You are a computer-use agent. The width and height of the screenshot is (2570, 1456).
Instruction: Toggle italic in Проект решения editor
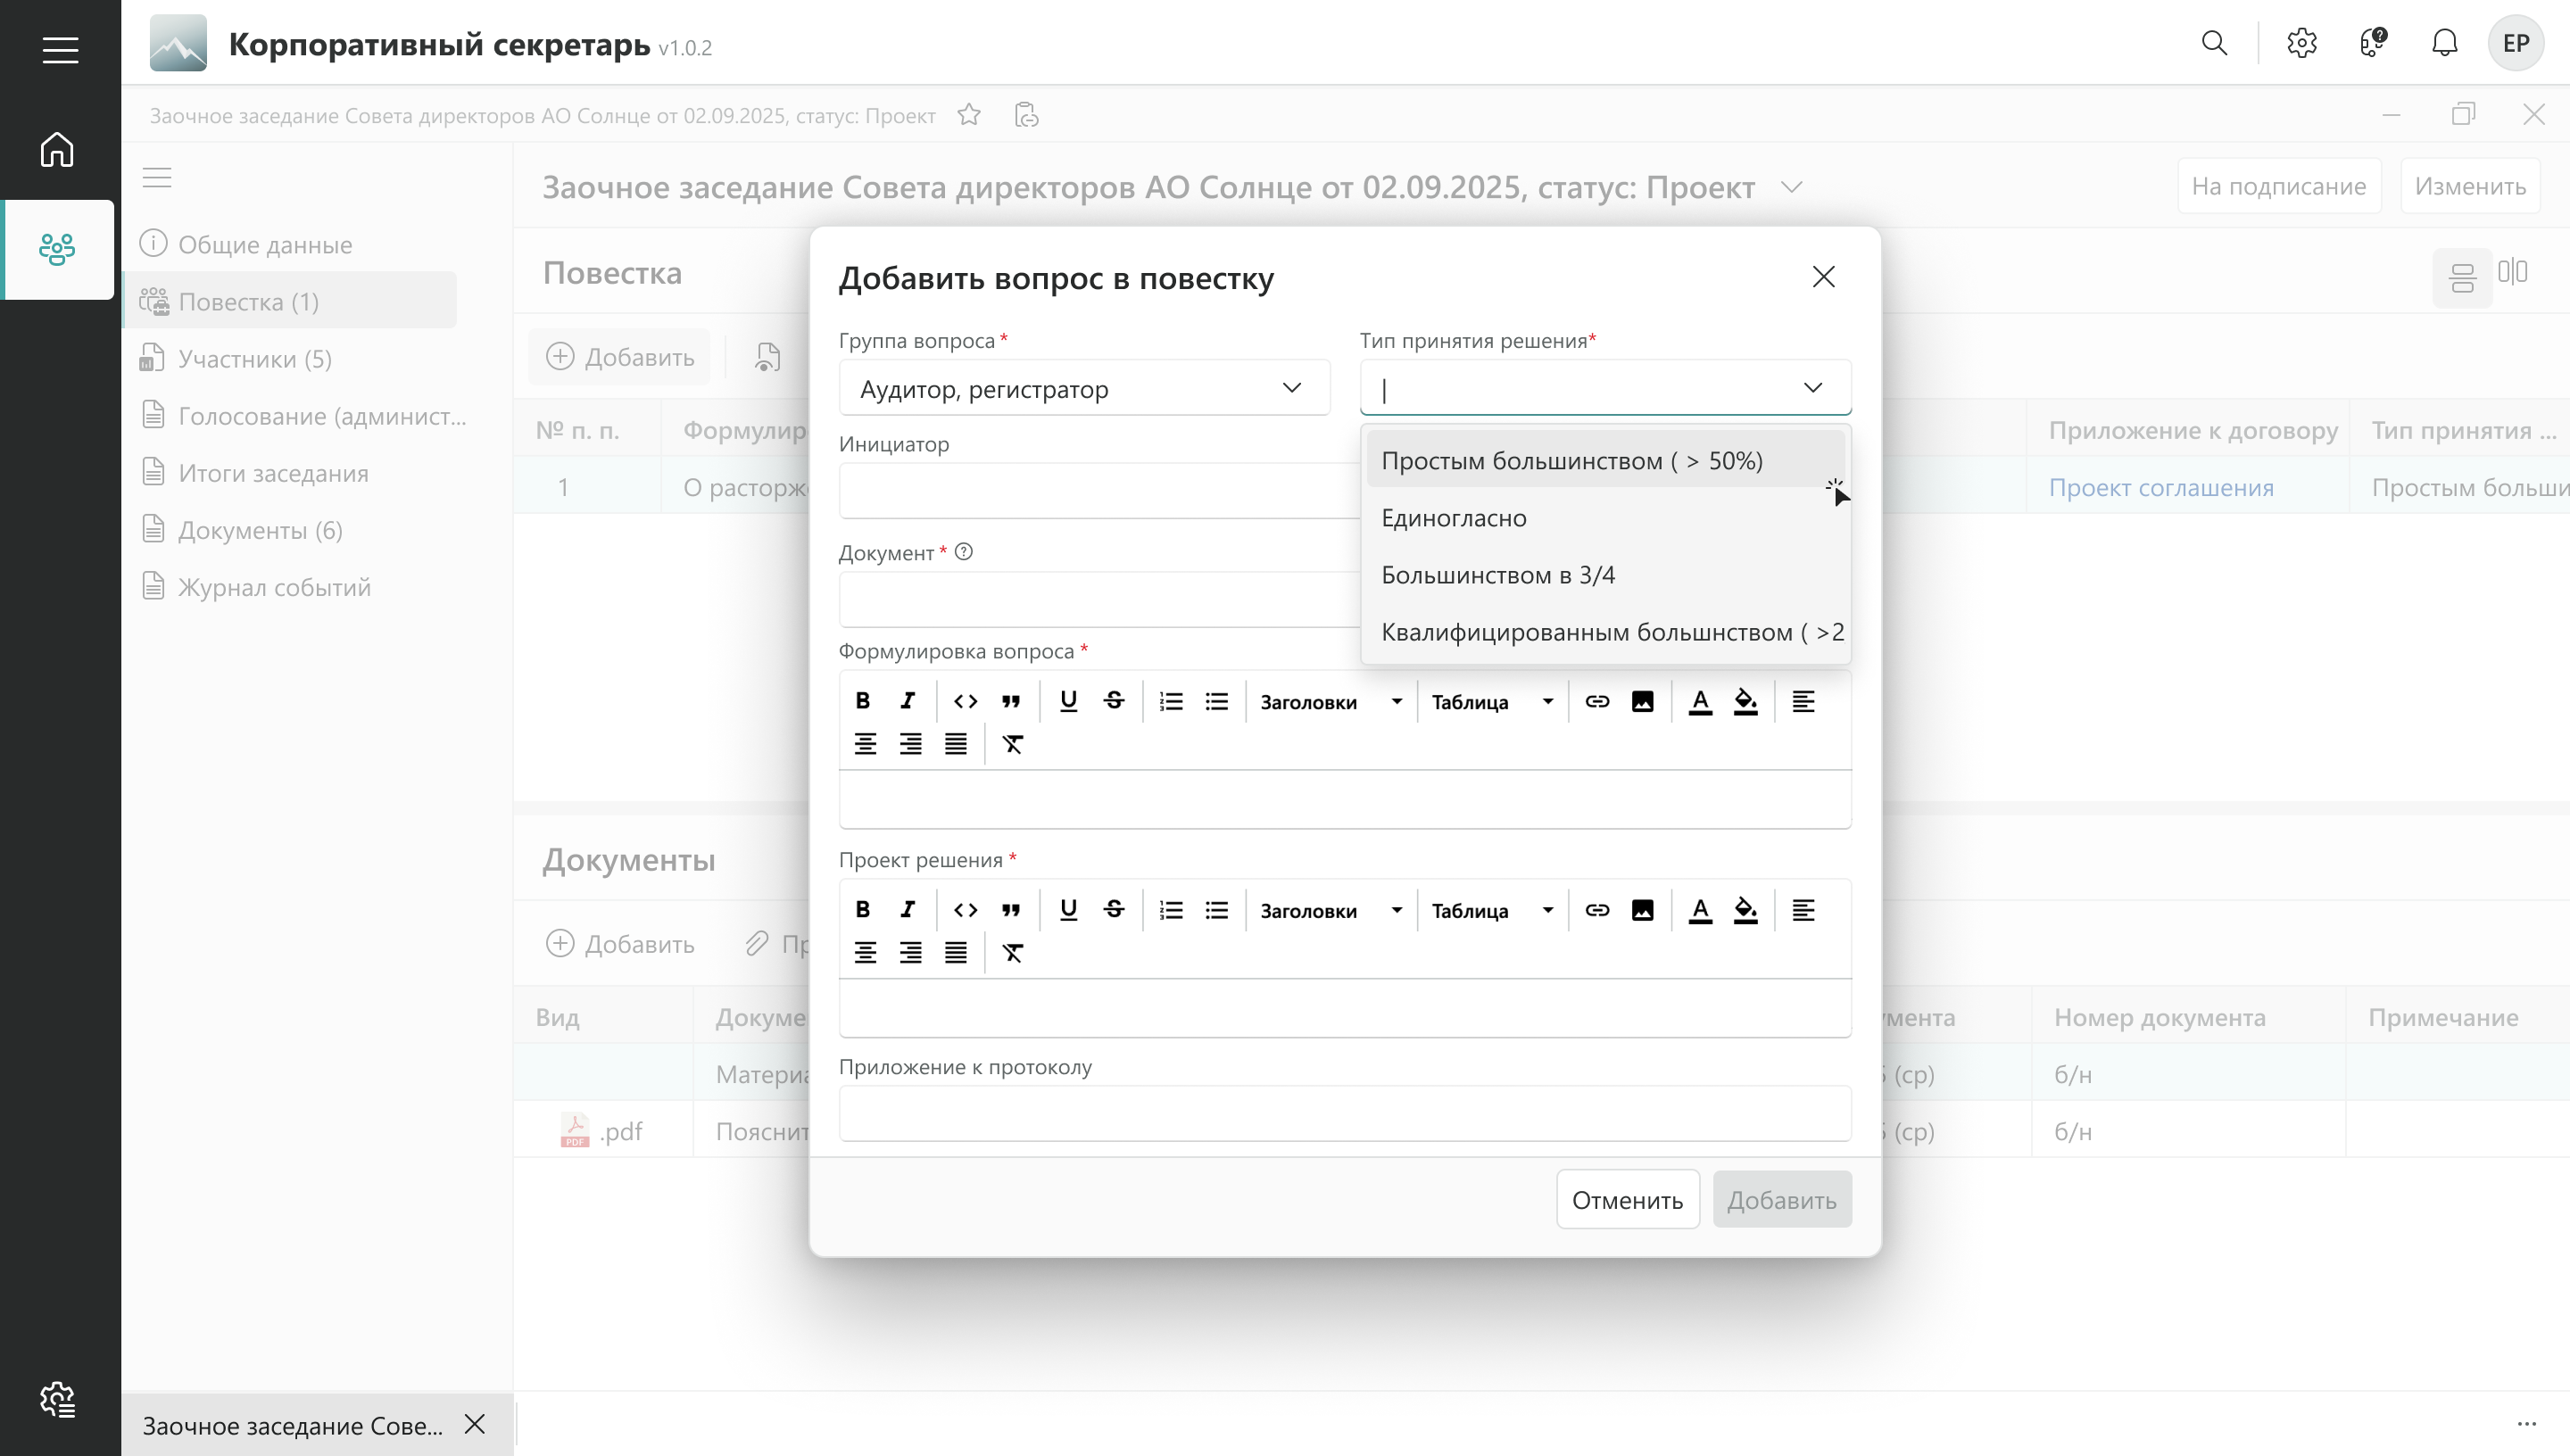(907, 910)
